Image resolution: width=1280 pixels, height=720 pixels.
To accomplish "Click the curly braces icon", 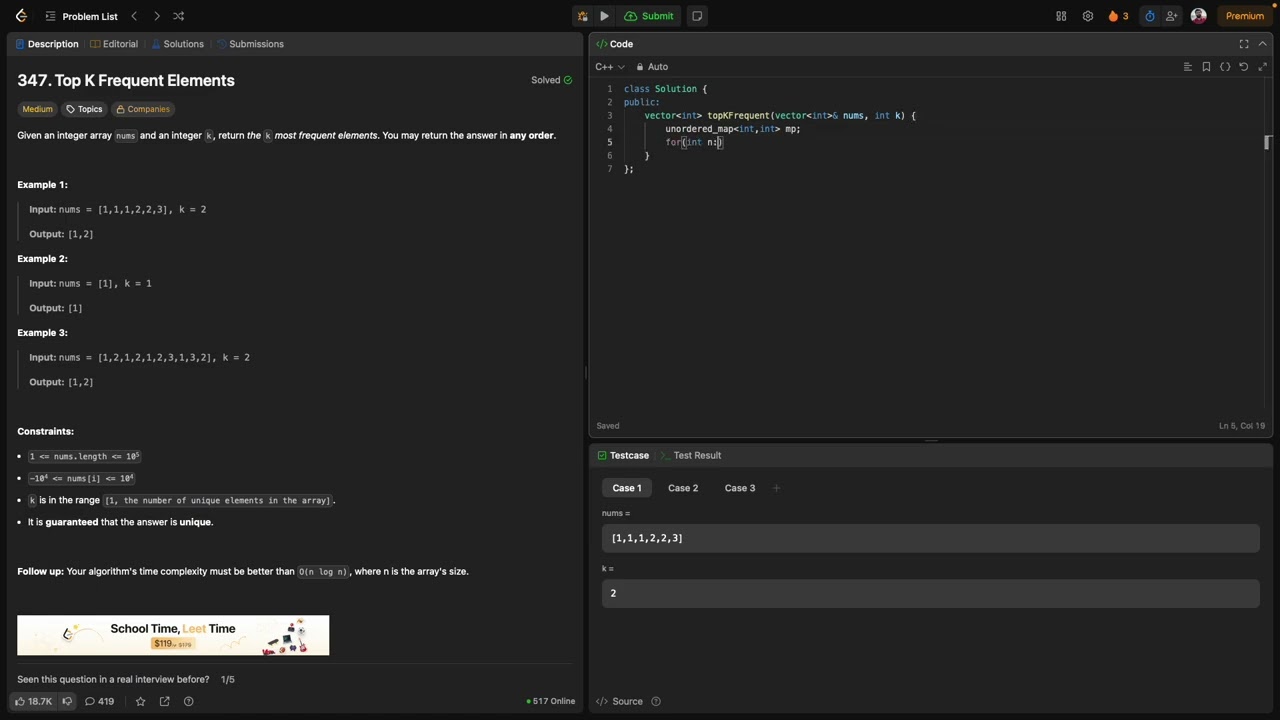I will [x=1225, y=67].
